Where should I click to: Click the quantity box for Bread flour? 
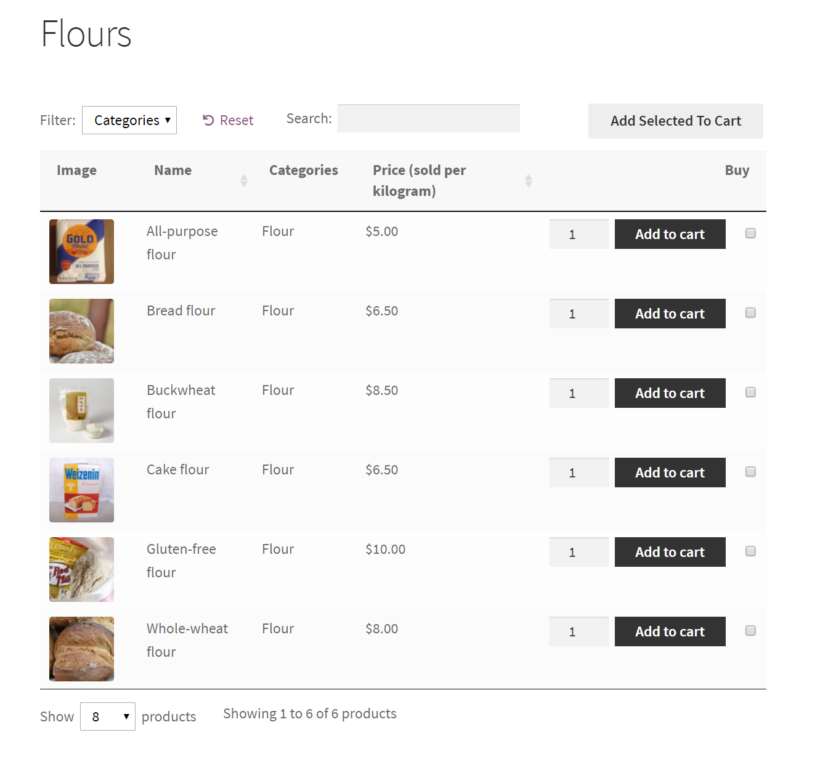point(578,313)
